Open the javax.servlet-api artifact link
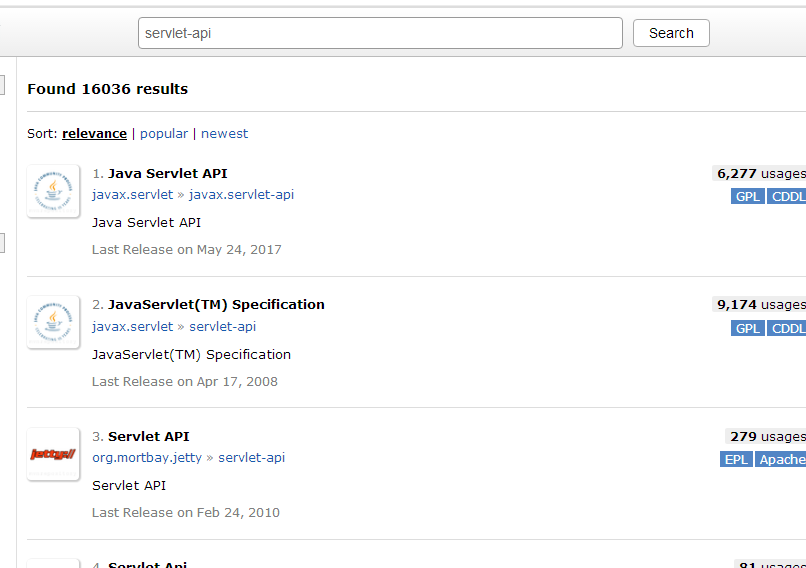The image size is (806, 568). click(x=241, y=195)
